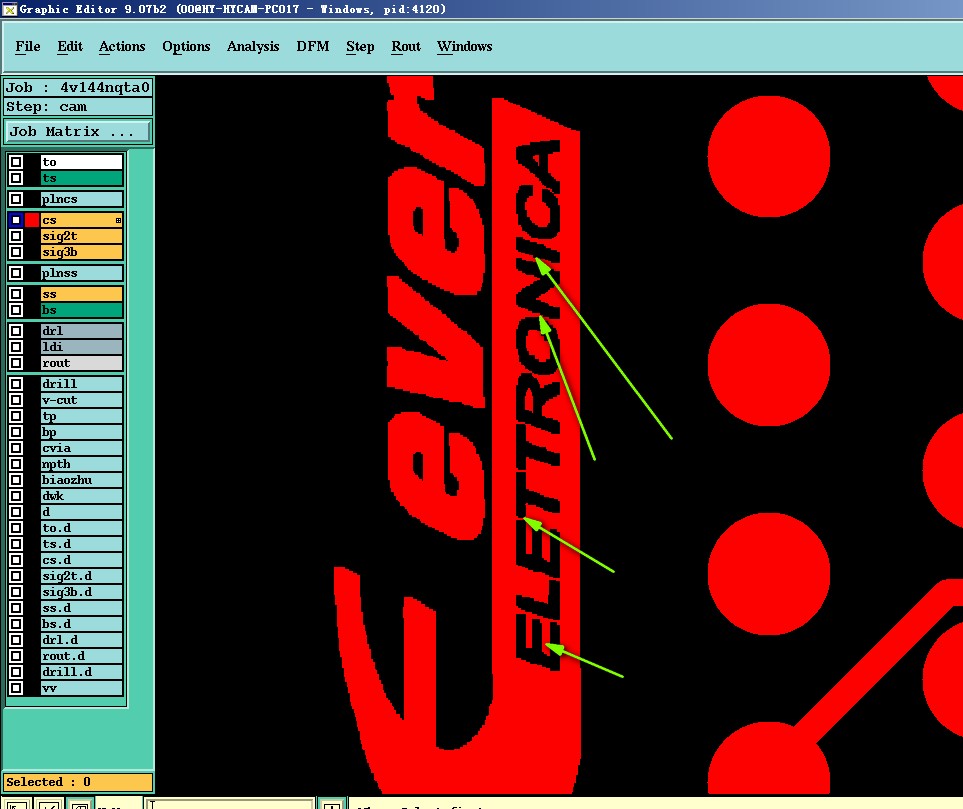Toggle display checkbox for layer 'ts'
The width and height of the screenshot is (963, 809).
[16, 178]
